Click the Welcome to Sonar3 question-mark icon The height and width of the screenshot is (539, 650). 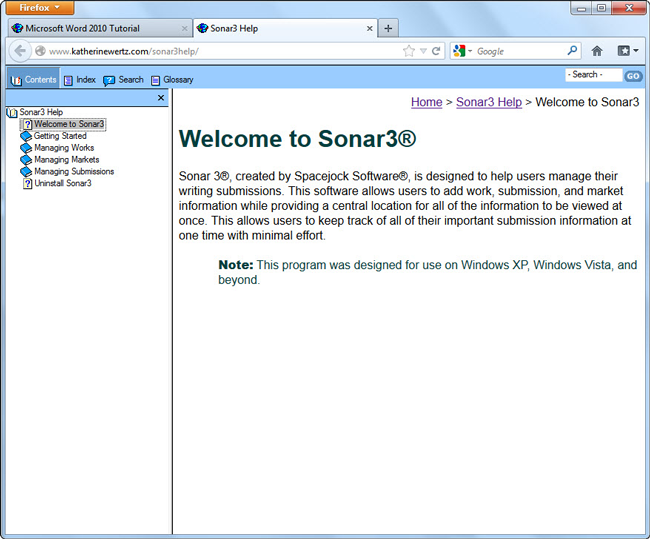(x=27, y=124)
